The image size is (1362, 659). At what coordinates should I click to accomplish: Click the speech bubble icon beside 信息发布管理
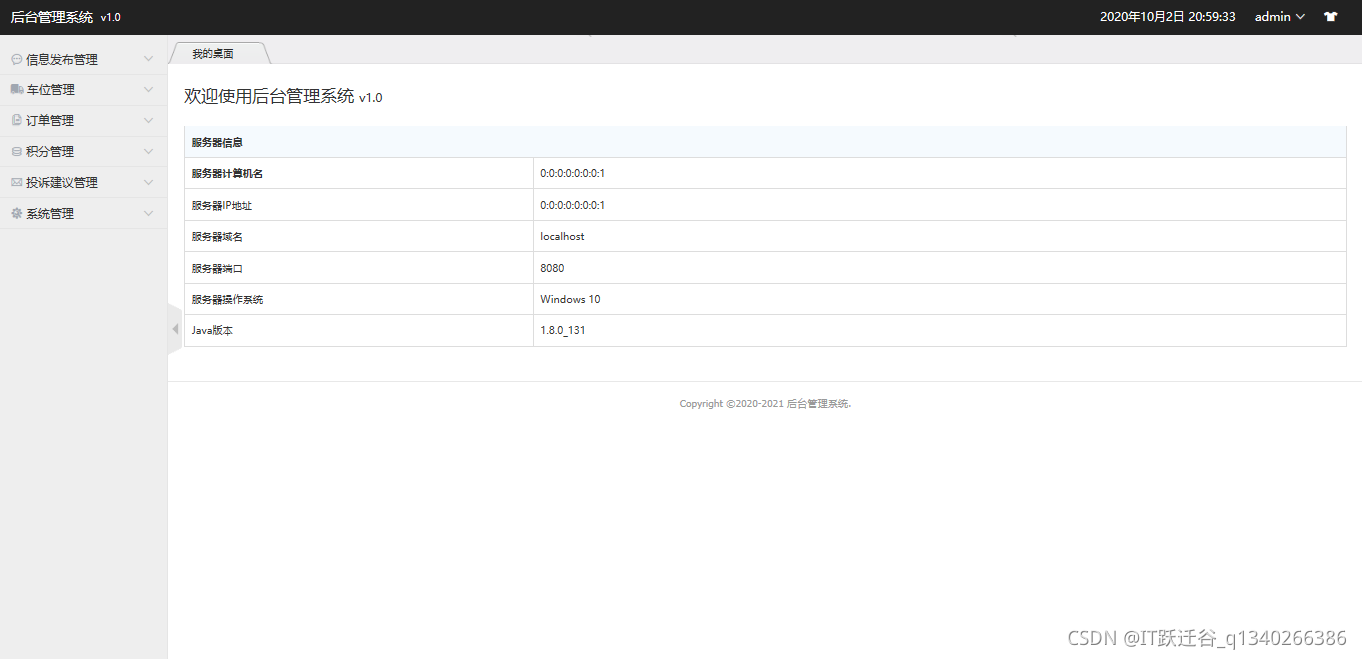tap(16, 60)
